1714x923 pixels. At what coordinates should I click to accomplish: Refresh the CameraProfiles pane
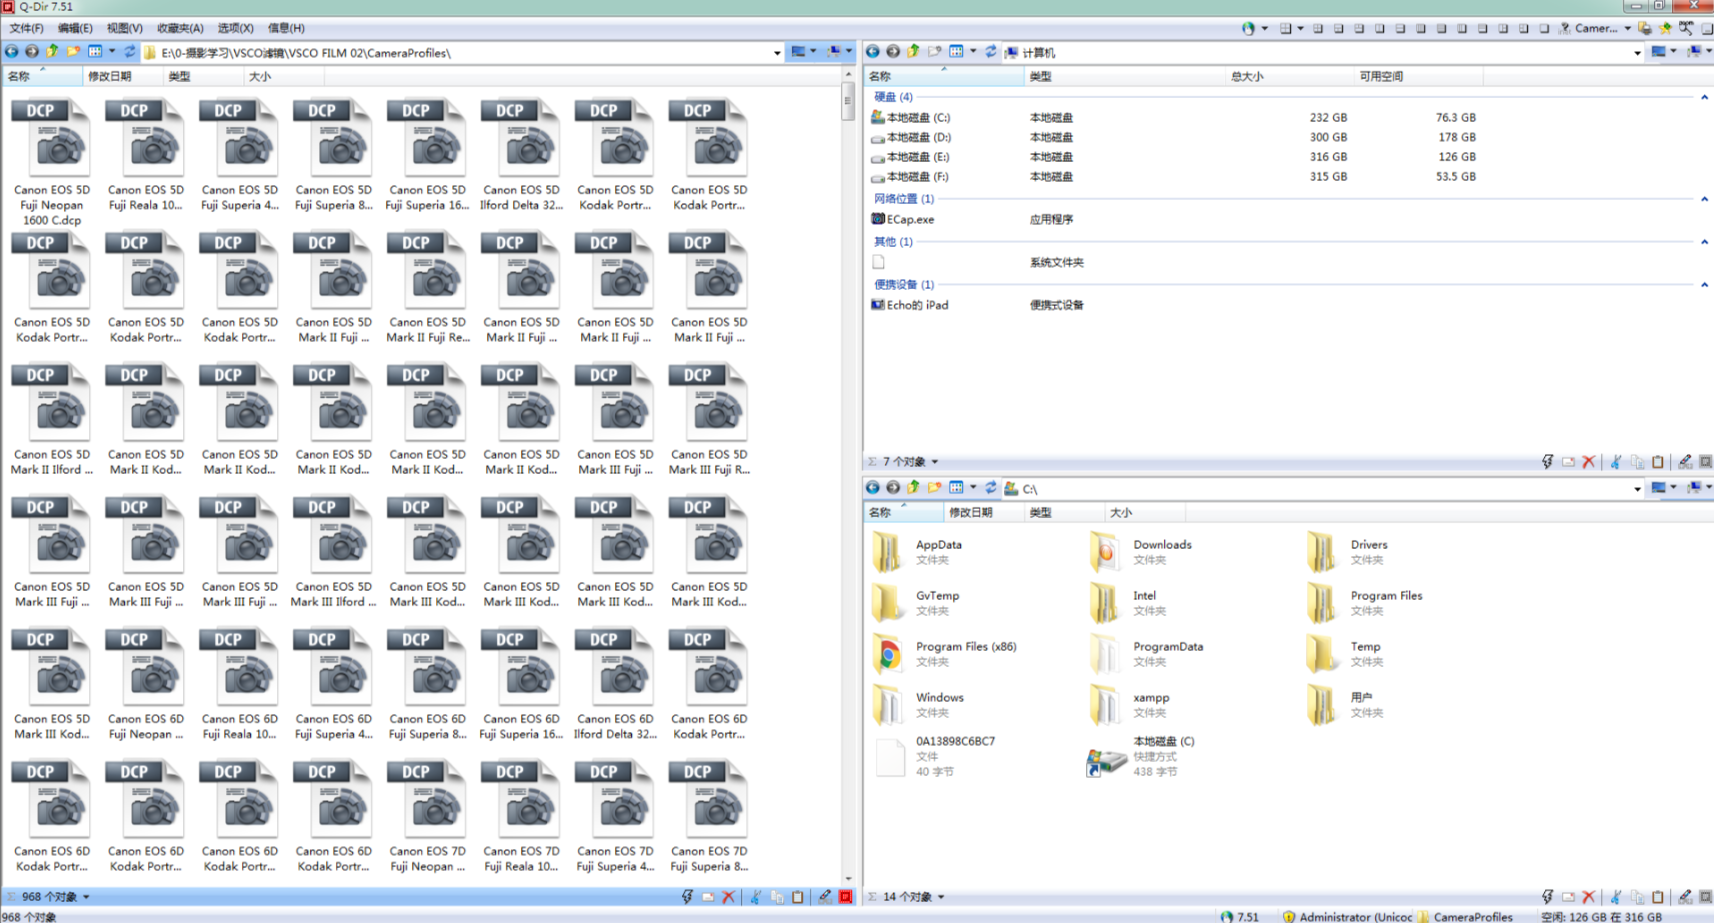tap(129, 52)
